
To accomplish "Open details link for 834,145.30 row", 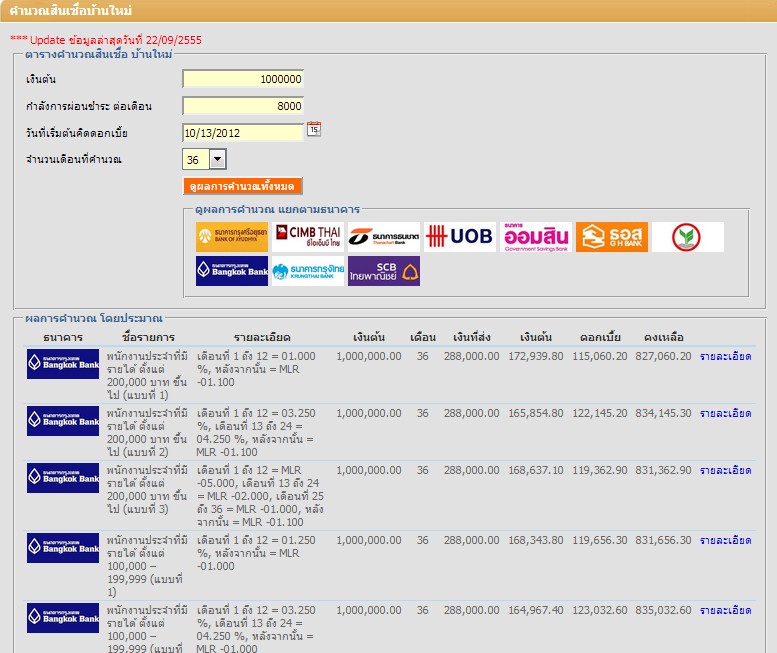I will pos(725,413).
